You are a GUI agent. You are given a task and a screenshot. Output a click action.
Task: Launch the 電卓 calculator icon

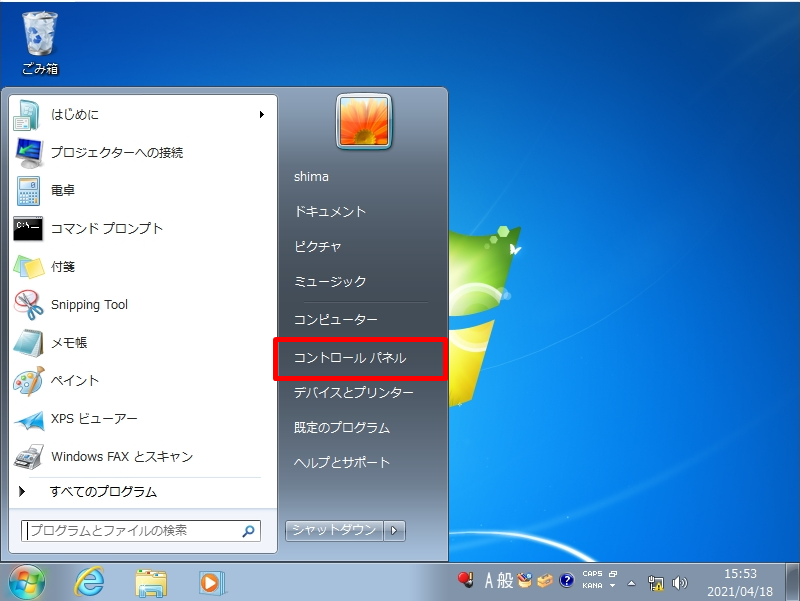[x=28, y=191]
